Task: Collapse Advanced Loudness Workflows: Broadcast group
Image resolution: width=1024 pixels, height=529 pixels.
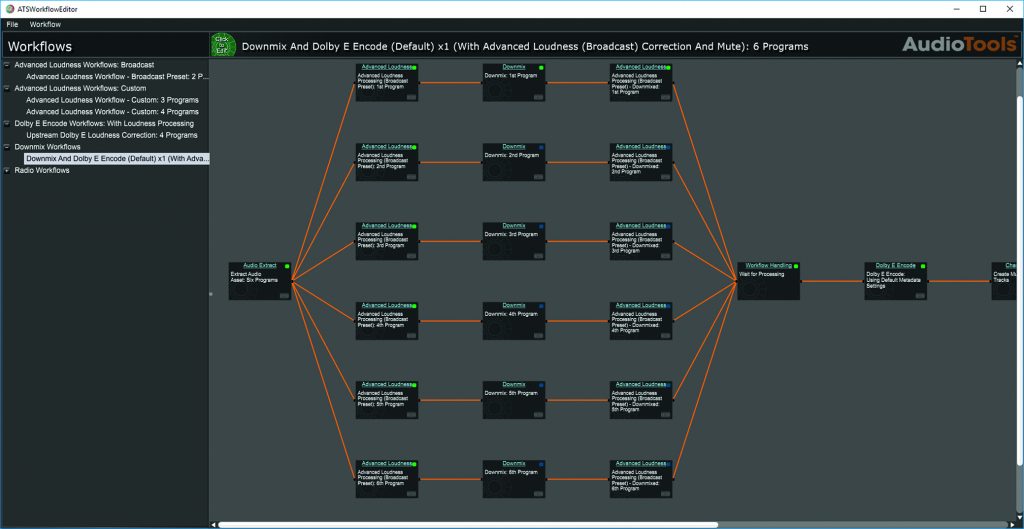Action: click(7, 65)
